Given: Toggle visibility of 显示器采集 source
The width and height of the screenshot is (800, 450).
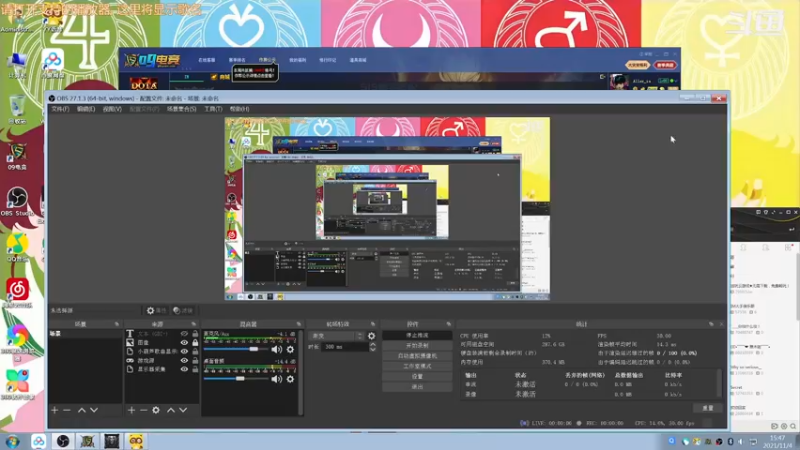Looking at the screenshot, I should click(x=184, y=369).
